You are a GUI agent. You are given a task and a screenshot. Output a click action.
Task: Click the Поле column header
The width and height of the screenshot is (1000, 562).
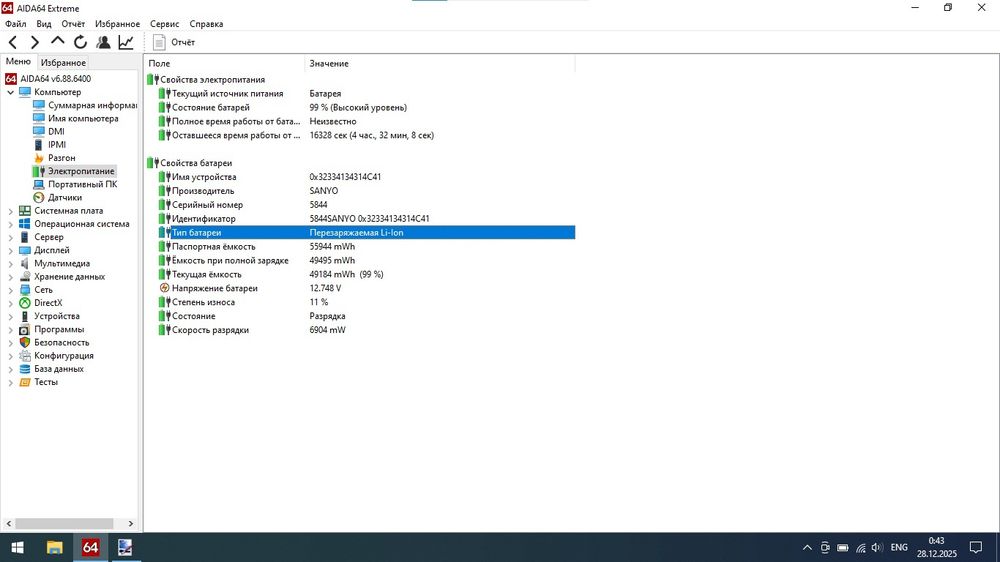pos(224,63)
